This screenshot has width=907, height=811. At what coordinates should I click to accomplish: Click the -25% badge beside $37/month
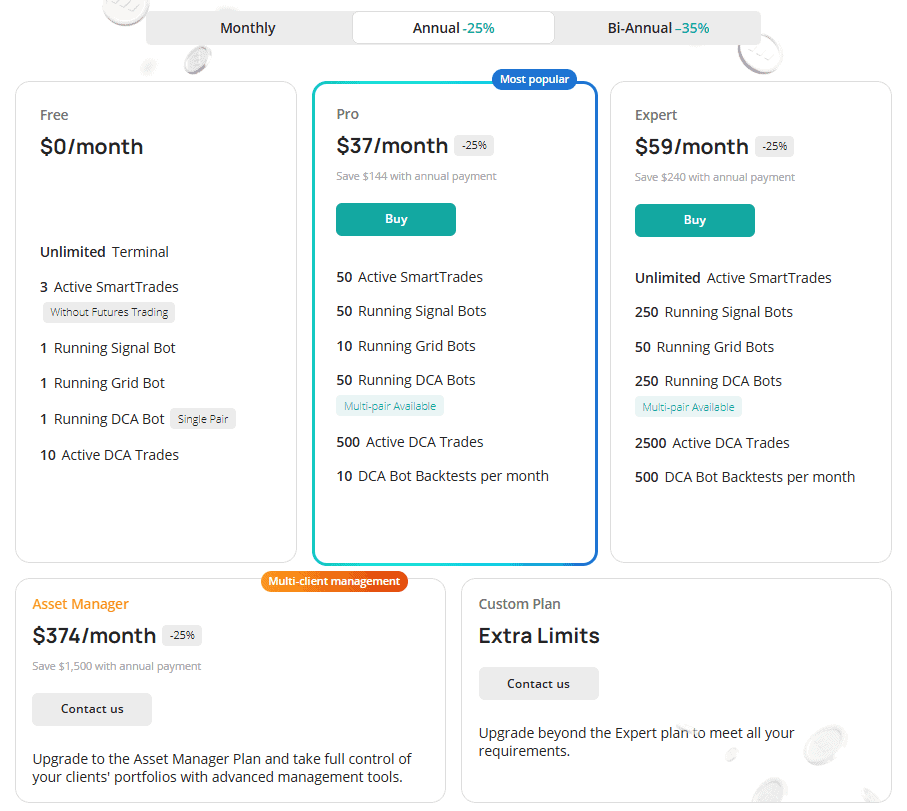[x=474, y=146]
